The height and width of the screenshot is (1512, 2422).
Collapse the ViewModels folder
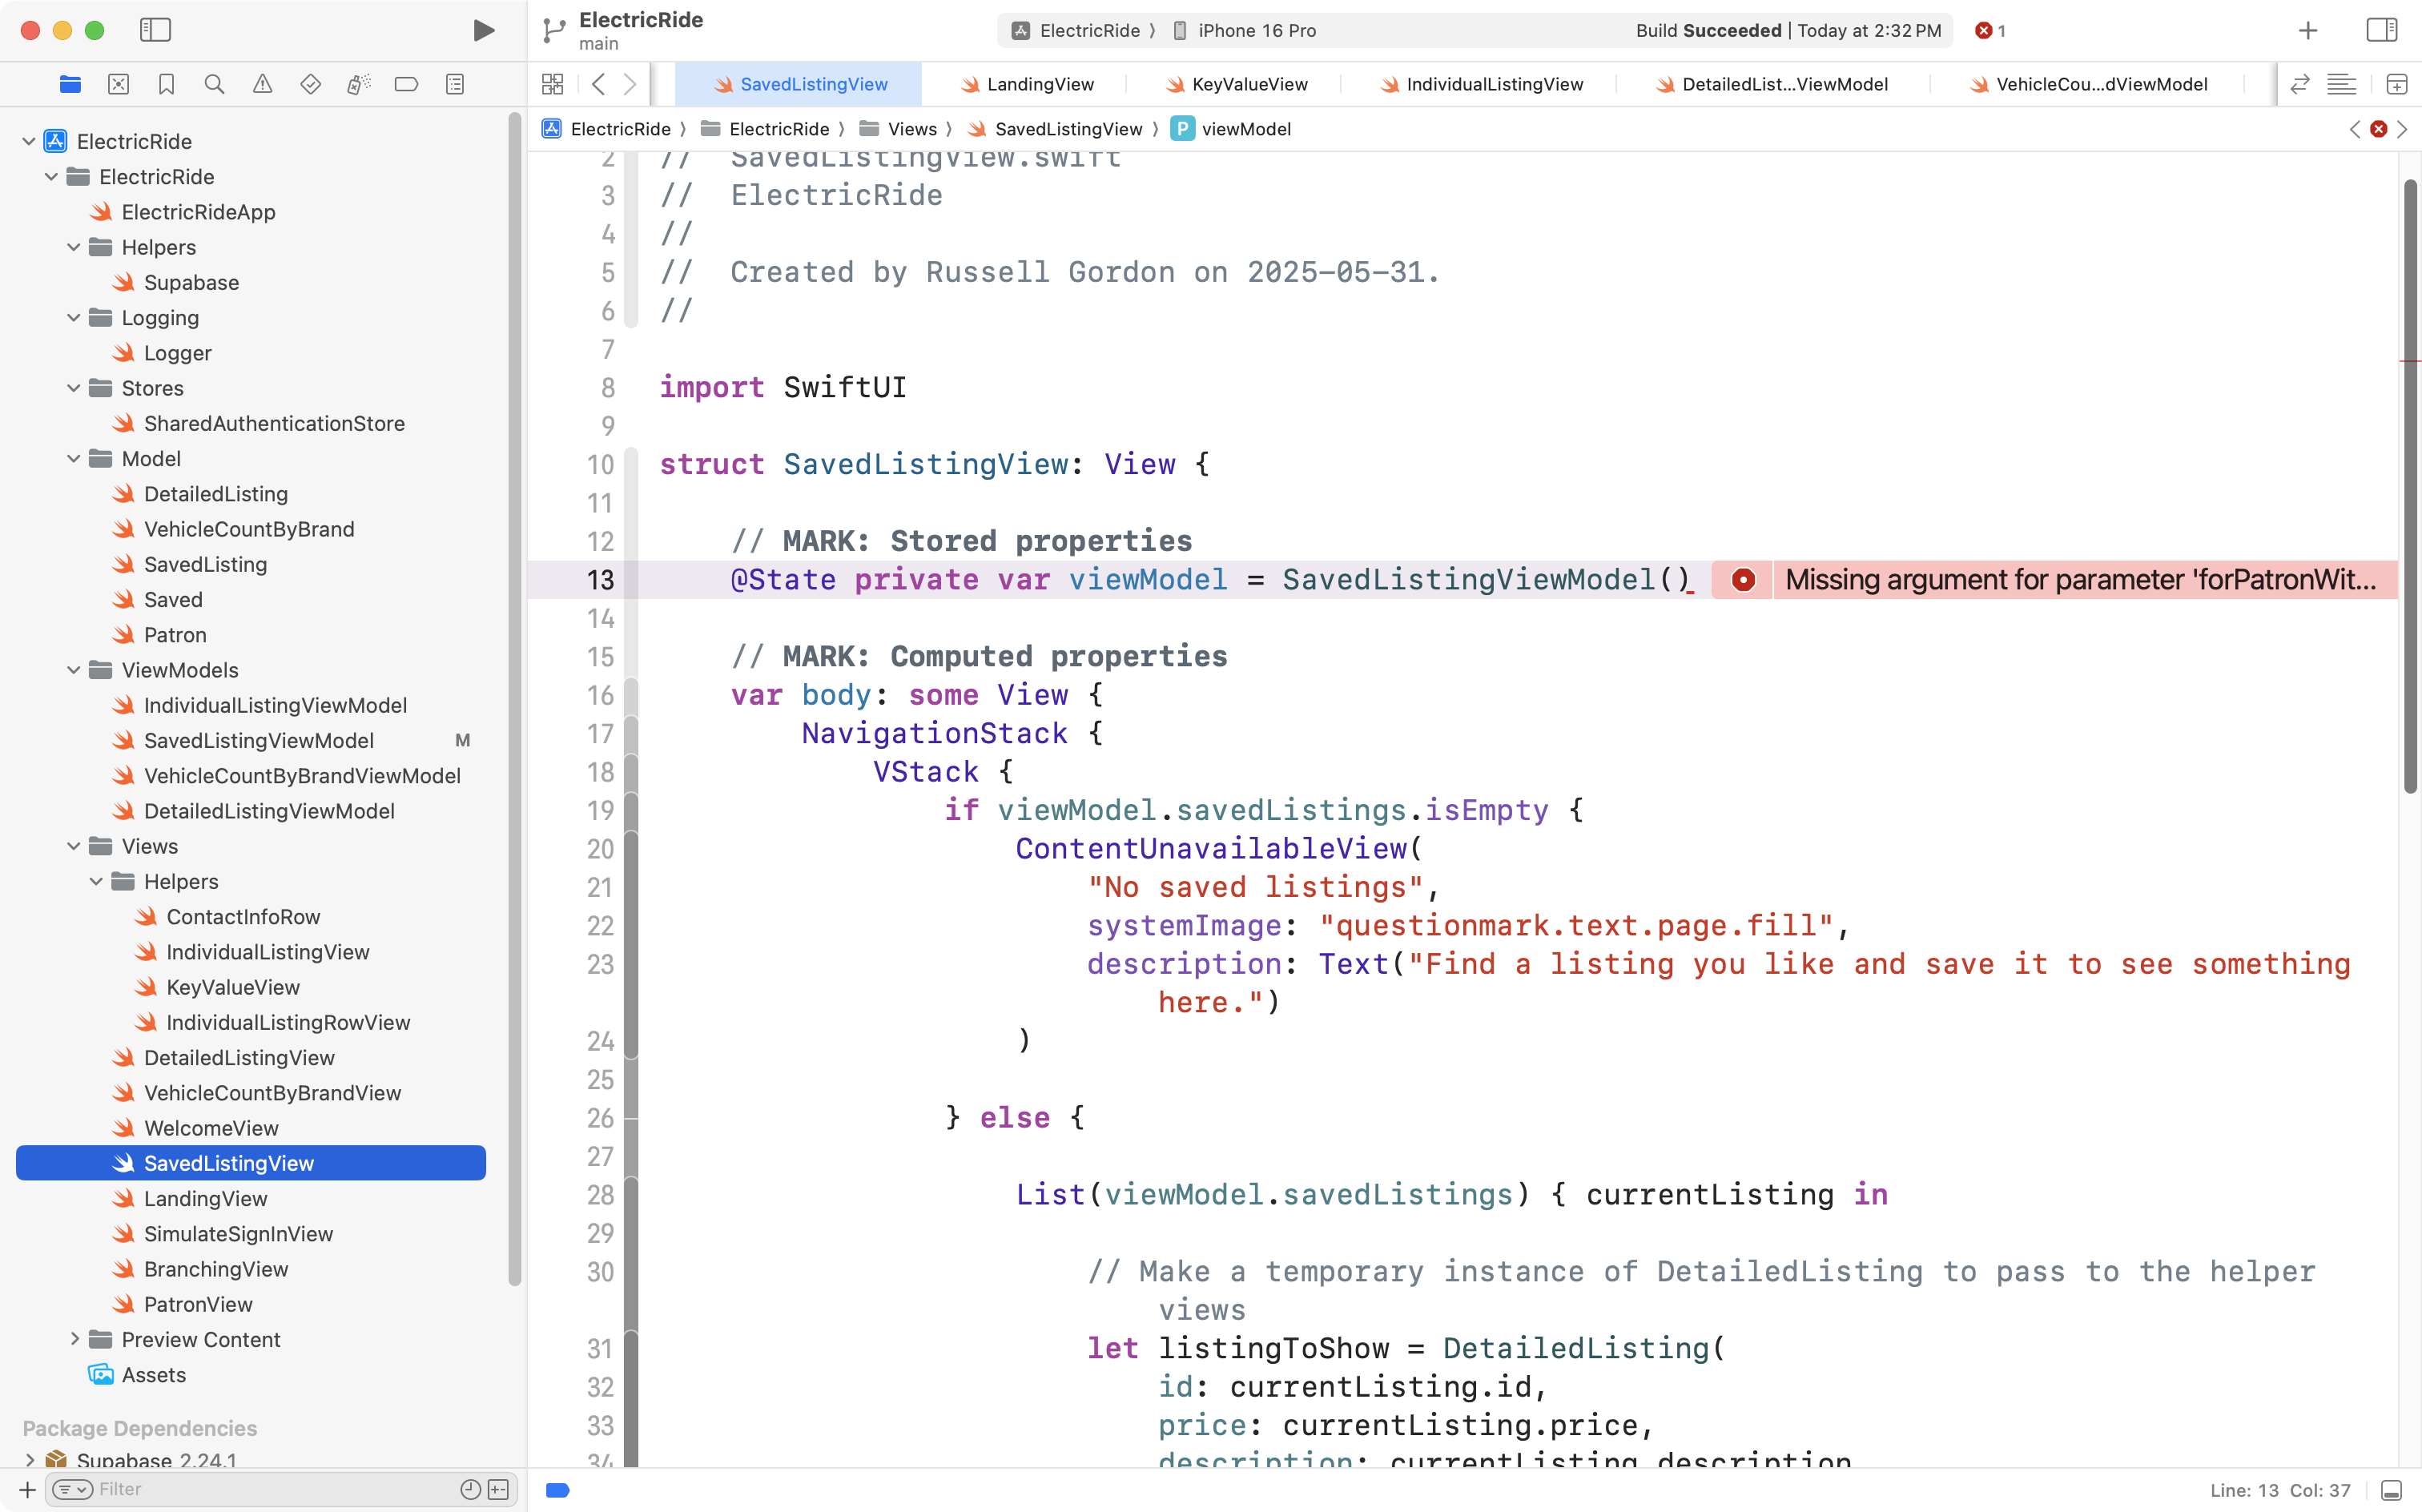pyautogui.click(x=73, y=670)
